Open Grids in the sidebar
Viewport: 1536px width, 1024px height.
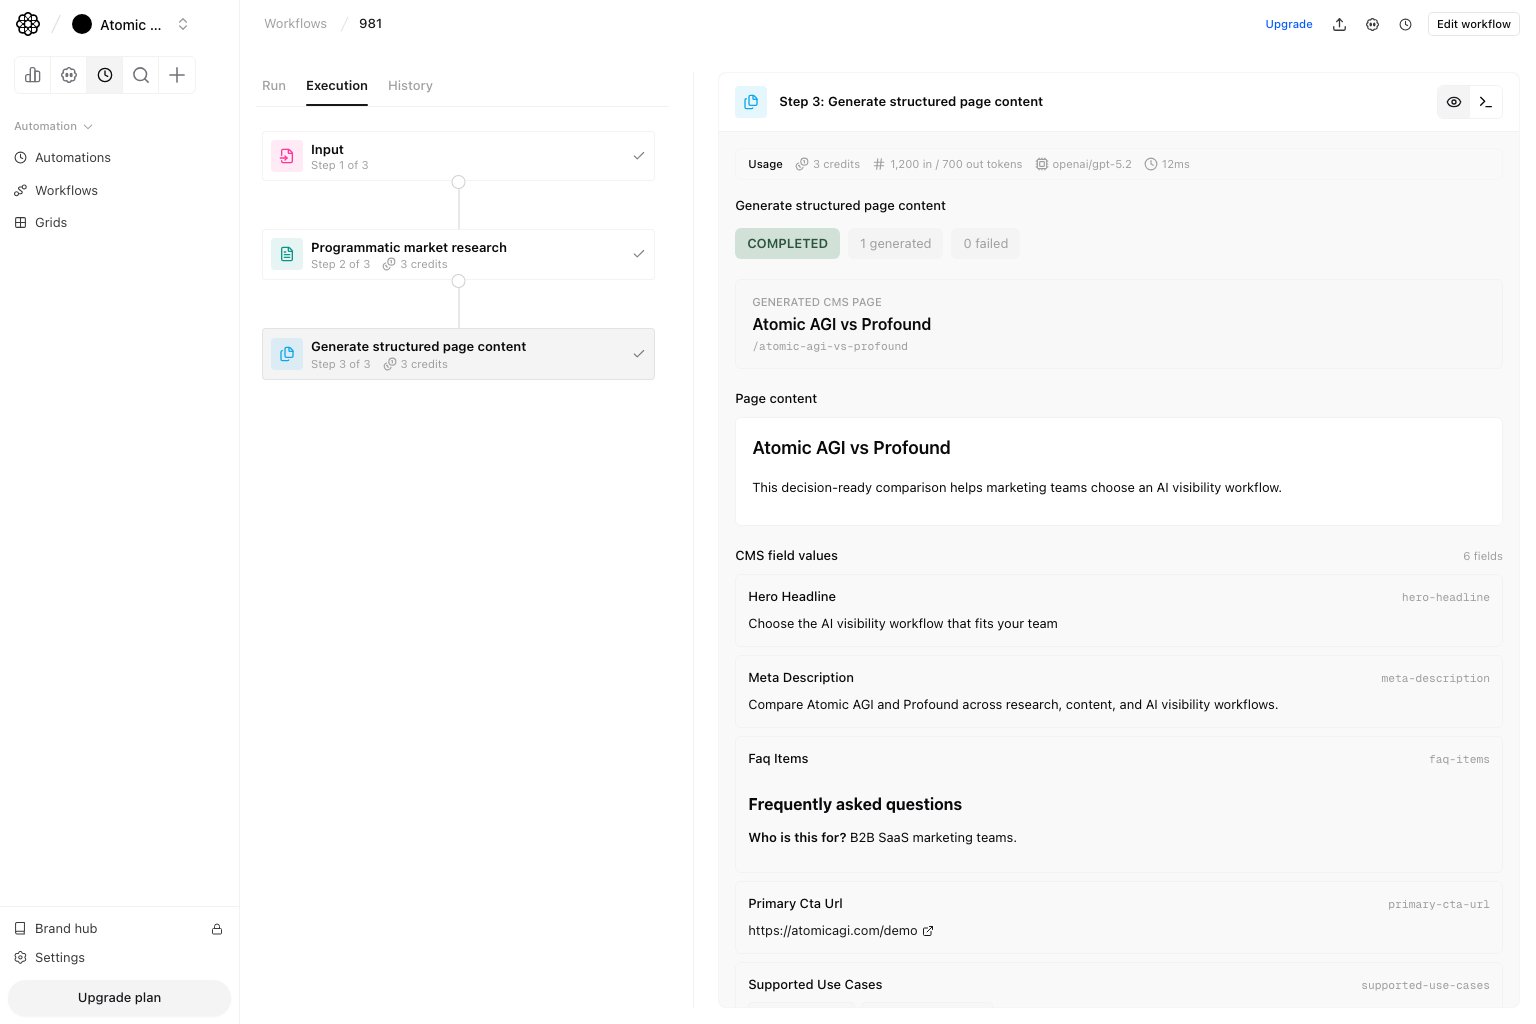point(50,222)
